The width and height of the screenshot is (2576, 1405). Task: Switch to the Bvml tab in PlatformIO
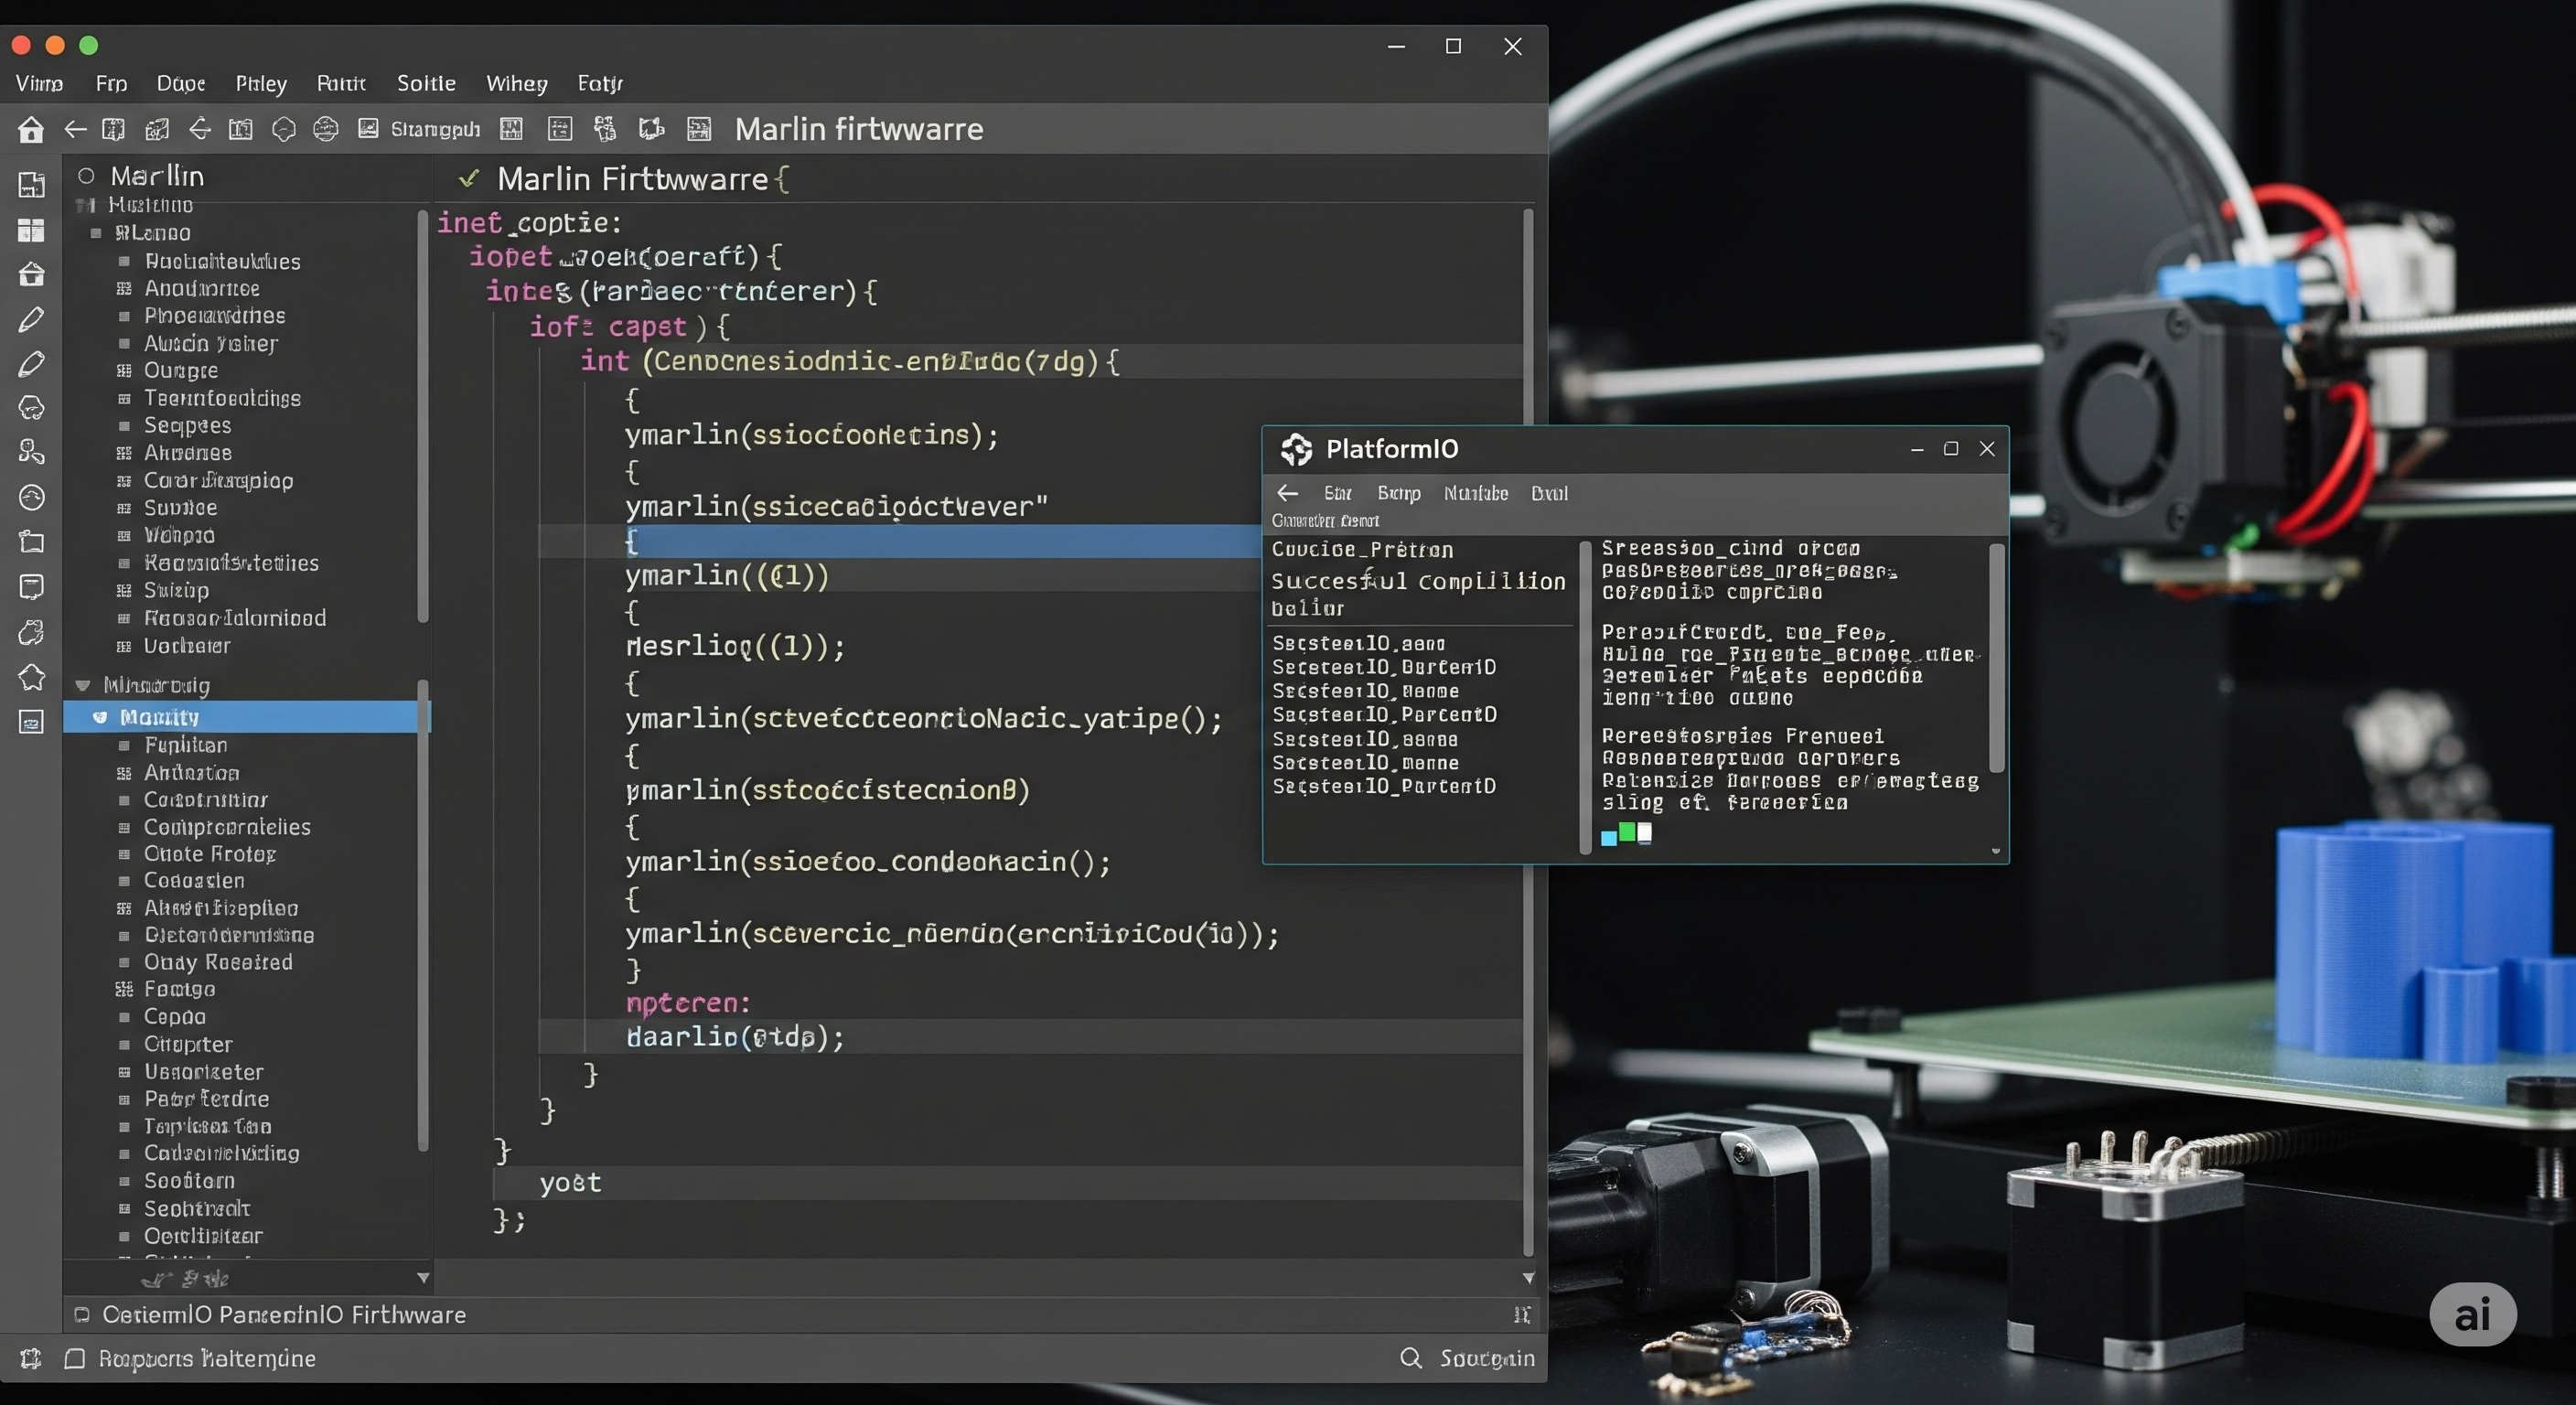[1549, 493]
